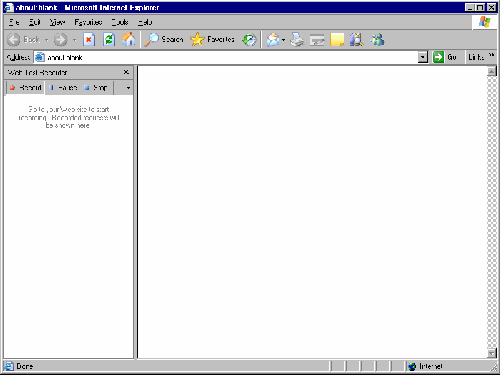
Task: Open the Mail button dropdown arrow
Action: (x=283, y=40)
